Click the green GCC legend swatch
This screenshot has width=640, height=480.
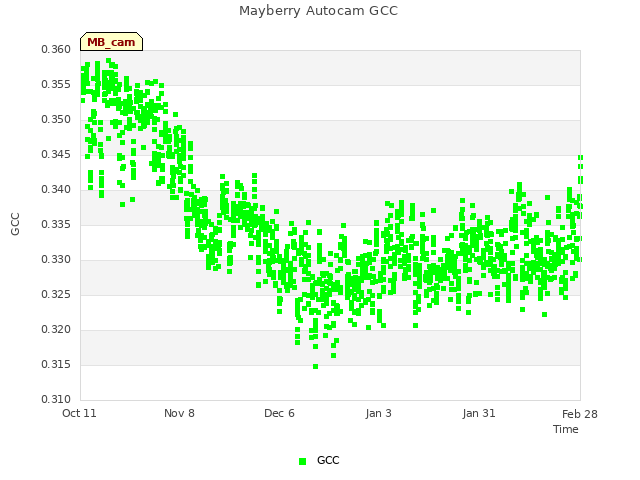tap(302, 461)
